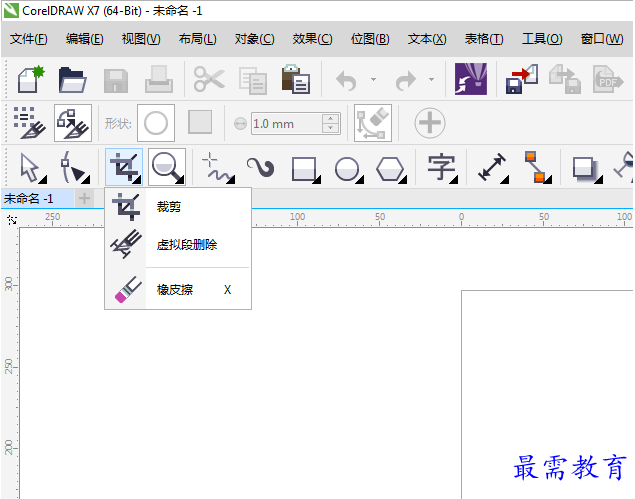Select the Polygon tool
The width and height of the screenshot is (635, 499).
pyautogui.click(x=391, y=168)
